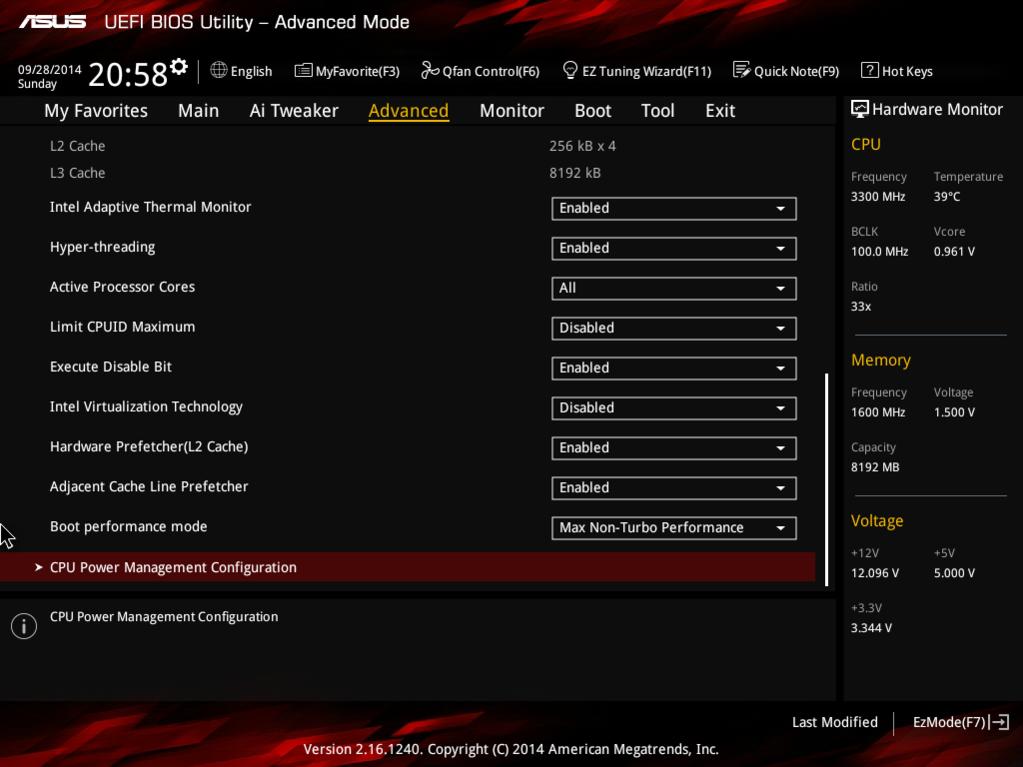
Task: Open the Hyper-threading dropdown
Action: pos(674,248)
